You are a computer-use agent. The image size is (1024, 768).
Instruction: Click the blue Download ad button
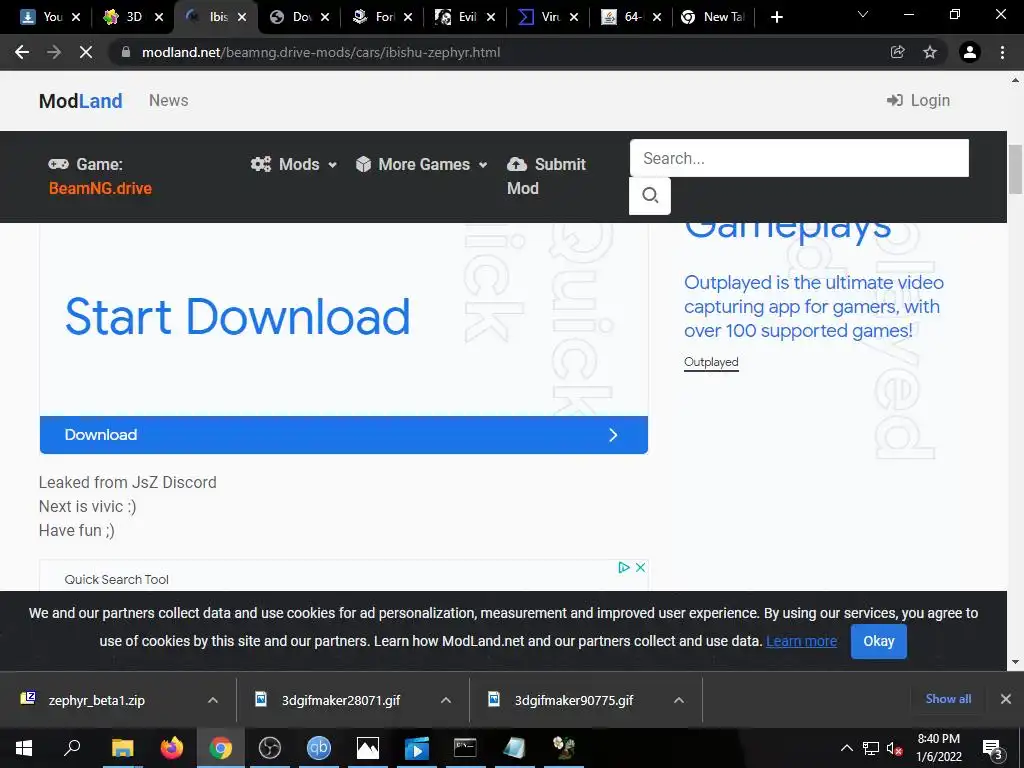click(344, 435)
